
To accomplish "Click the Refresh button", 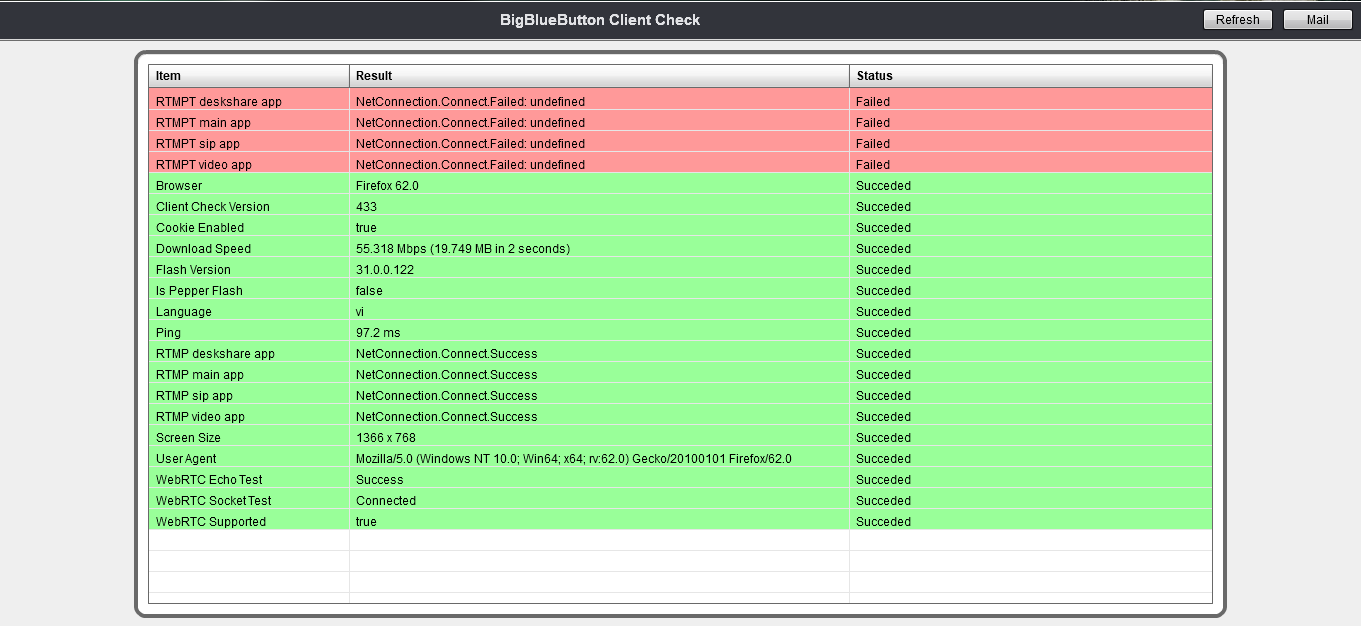I will 1237,19.
